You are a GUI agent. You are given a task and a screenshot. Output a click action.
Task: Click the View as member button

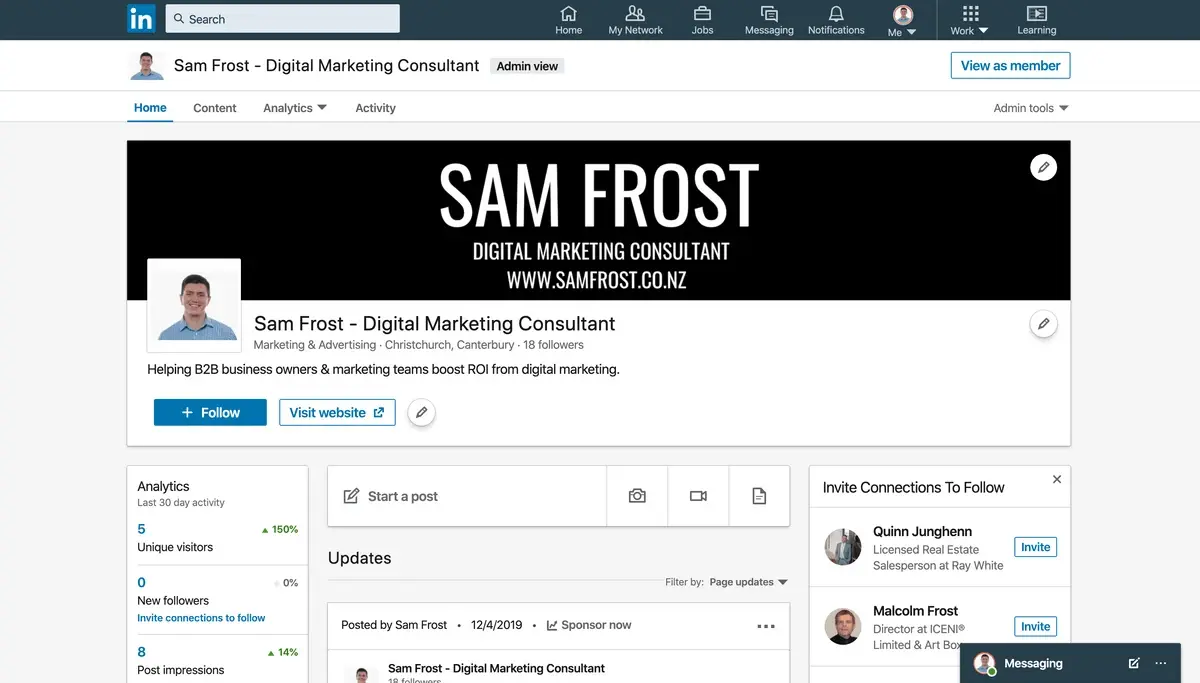1010,66
